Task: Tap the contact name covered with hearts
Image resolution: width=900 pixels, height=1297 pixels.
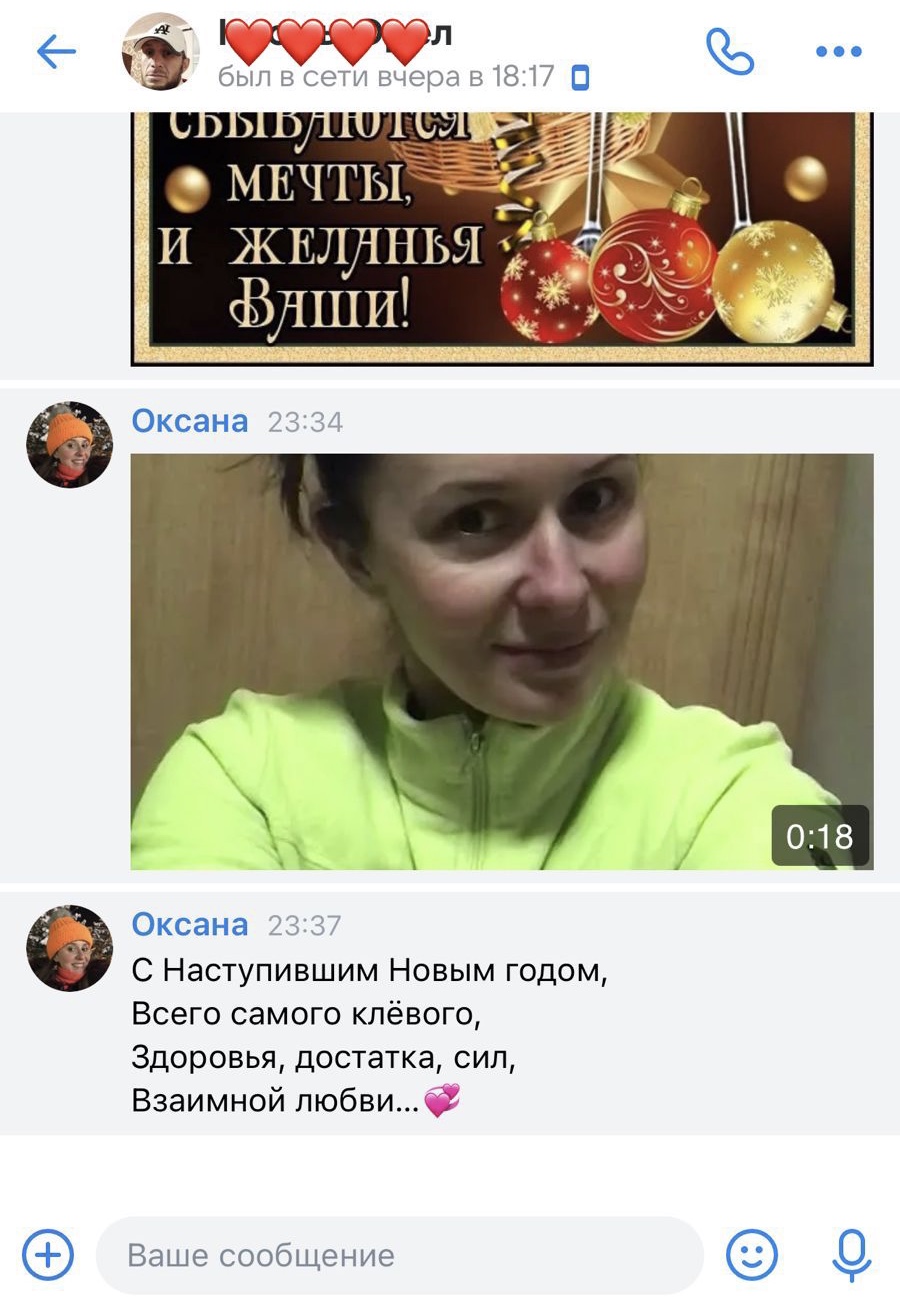Action: coord(335,36)
